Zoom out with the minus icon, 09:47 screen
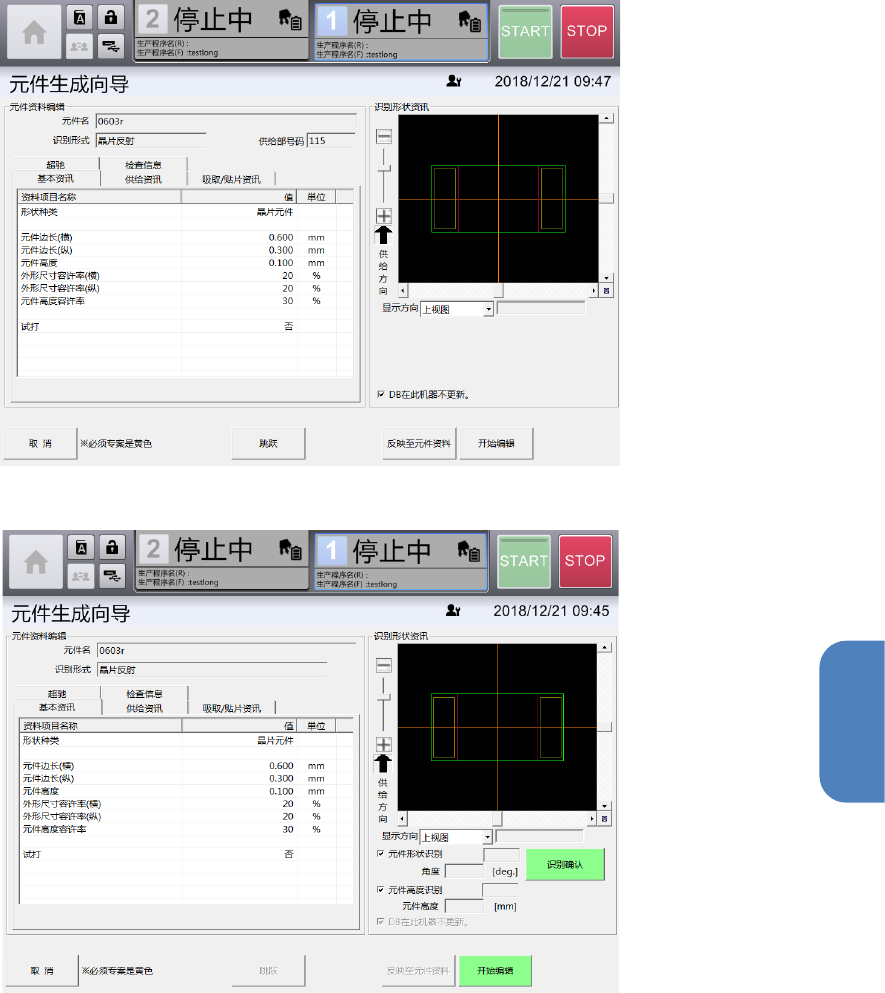 click(x=384, y=136)
